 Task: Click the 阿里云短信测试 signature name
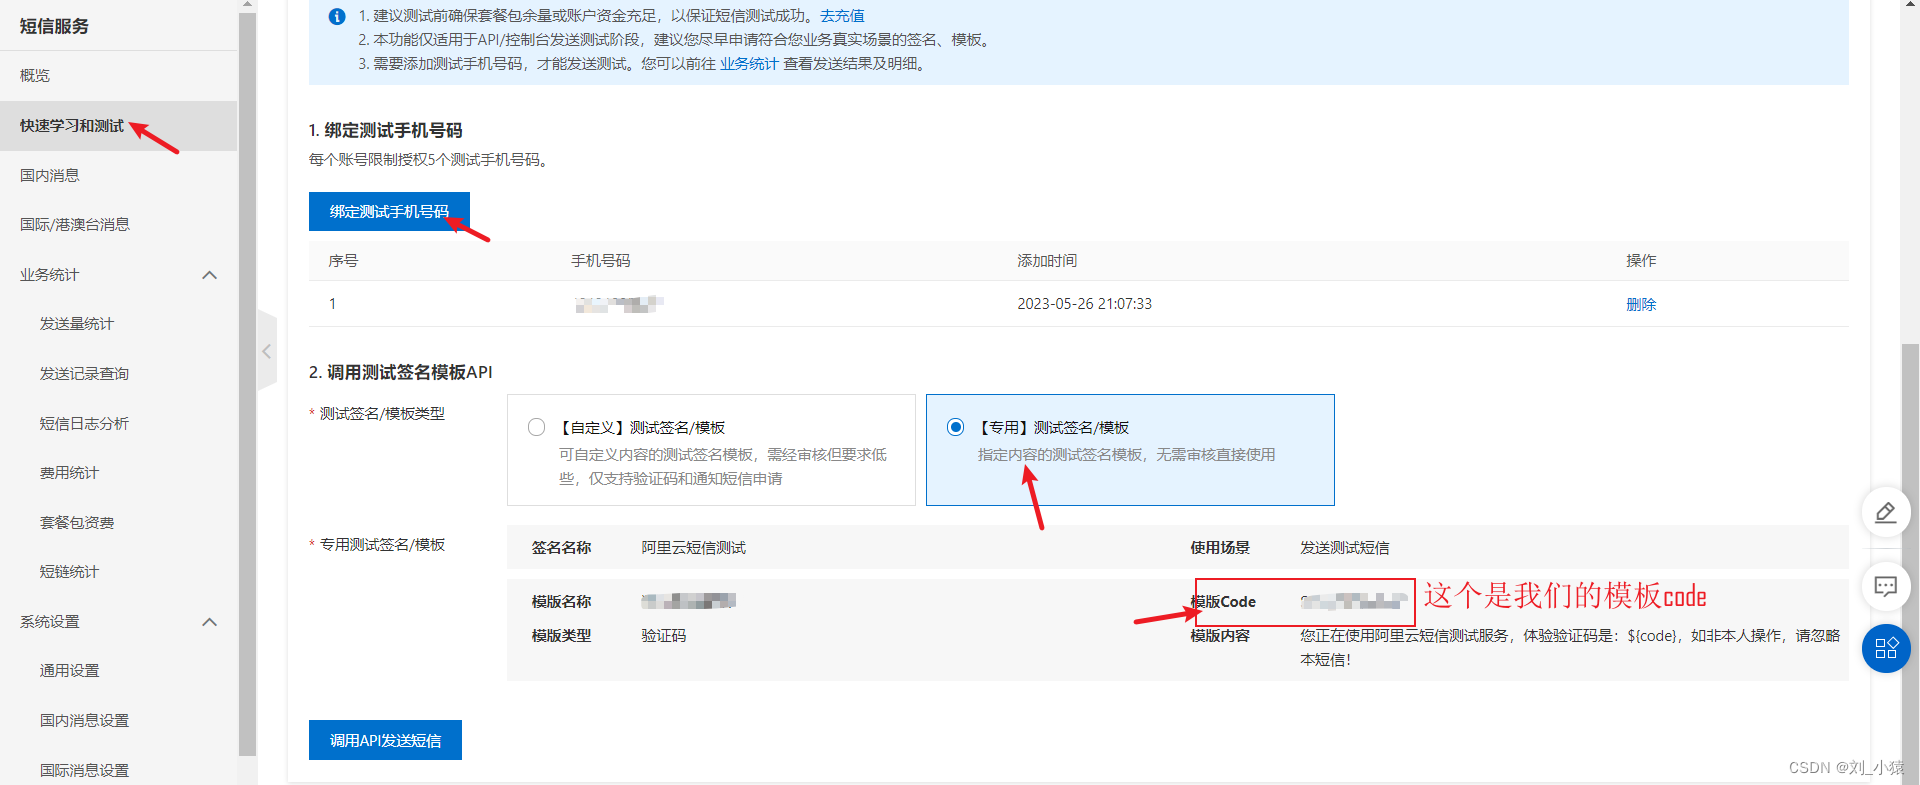click(693, 548)
